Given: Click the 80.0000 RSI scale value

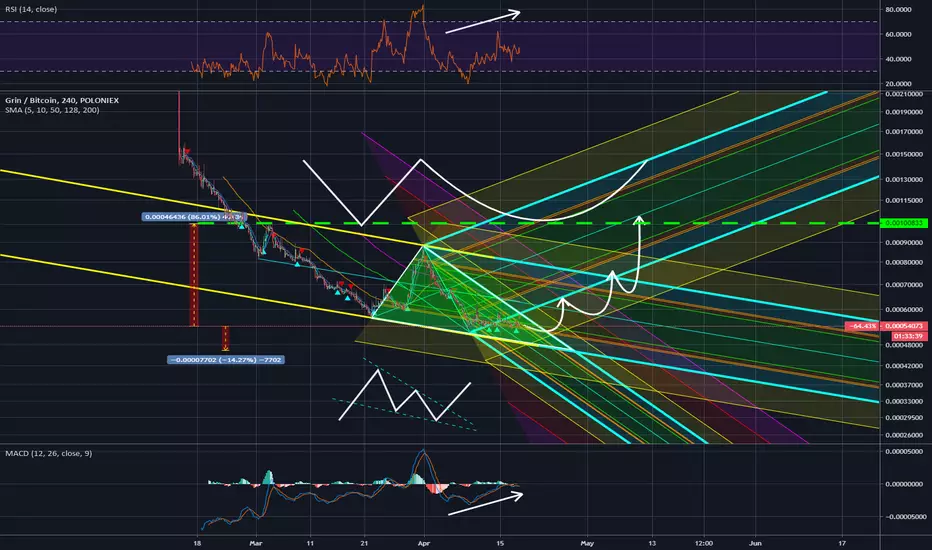Looking at the screenshot, I should coord(898,10).
